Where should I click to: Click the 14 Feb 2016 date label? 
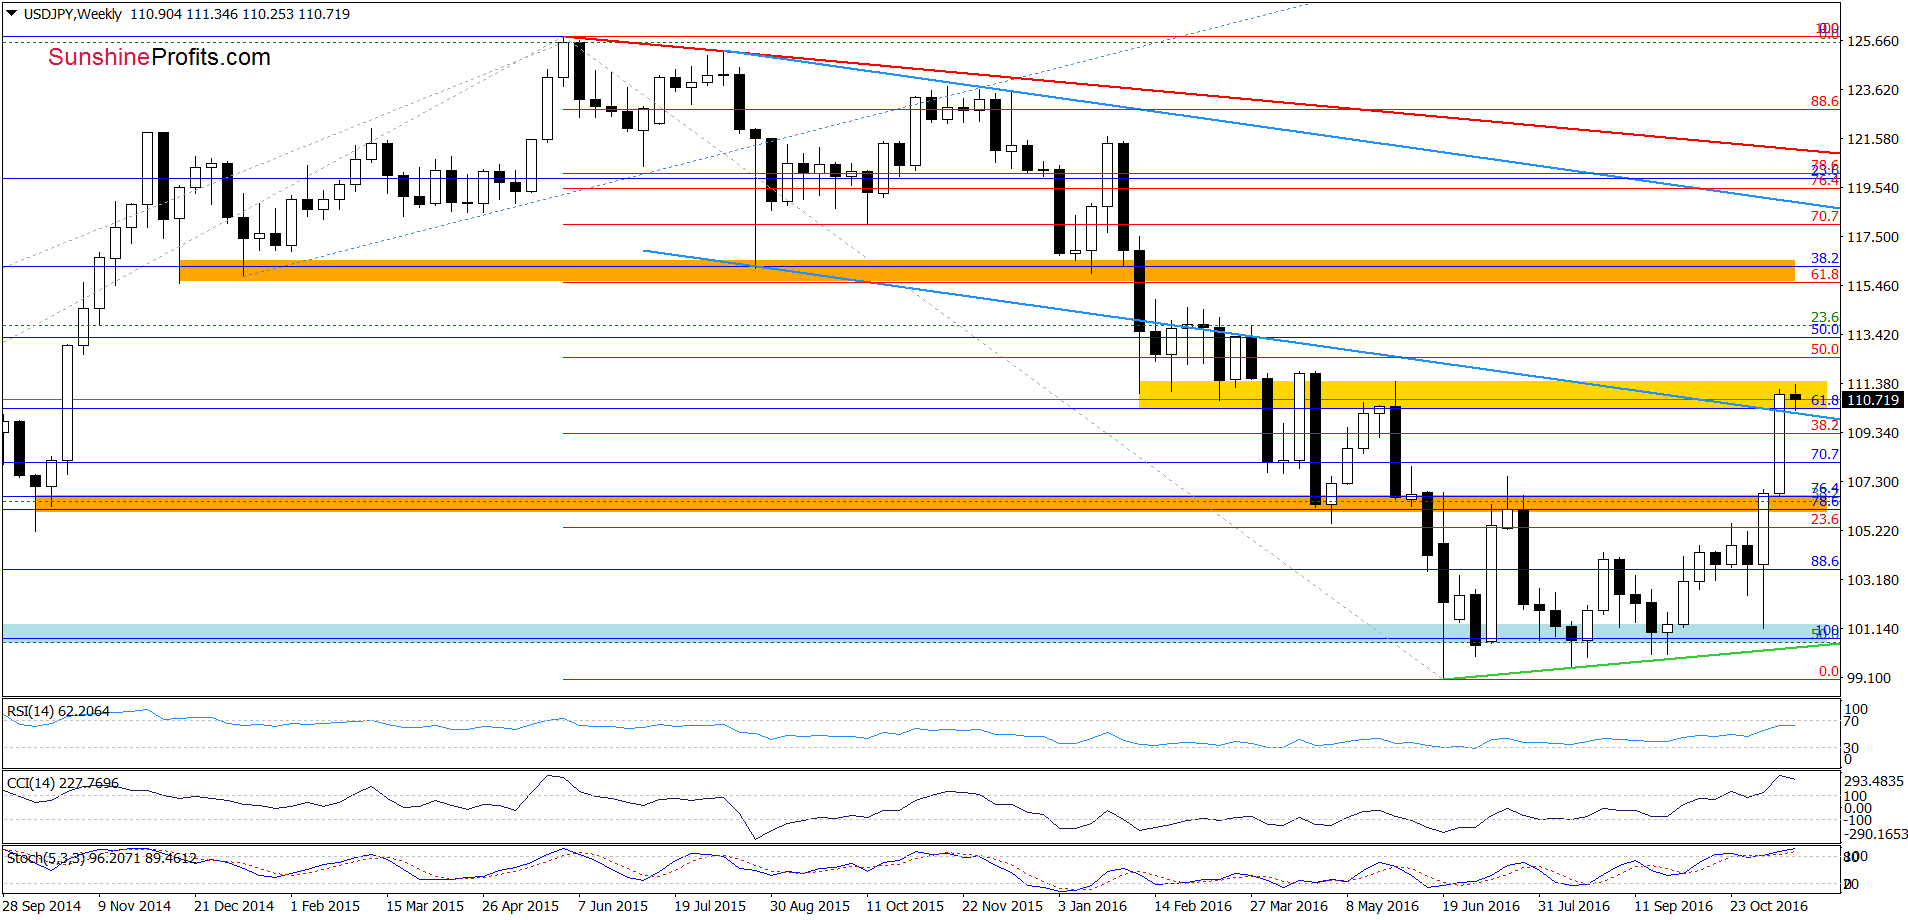click(1193, 906)
